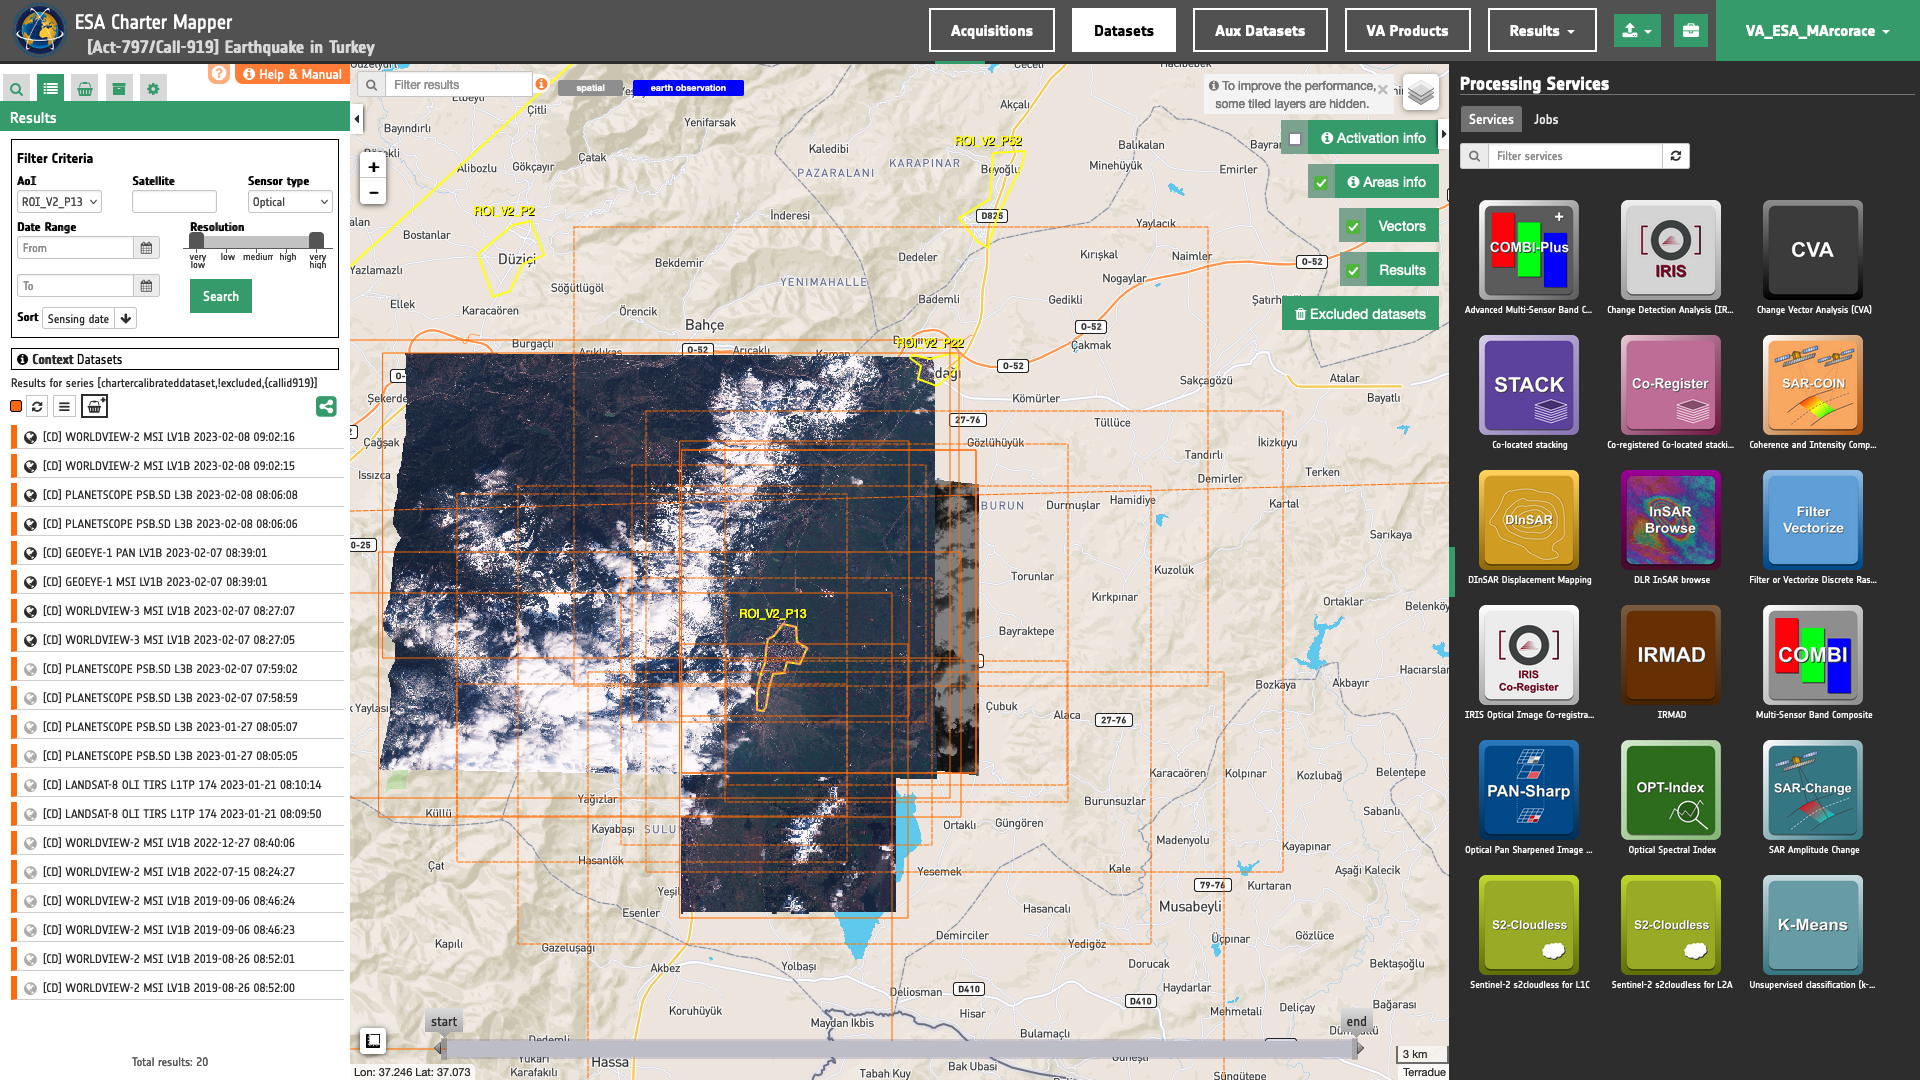Collapse the left results panel
Screen dimensions: 1920x1080
point(357,119)
